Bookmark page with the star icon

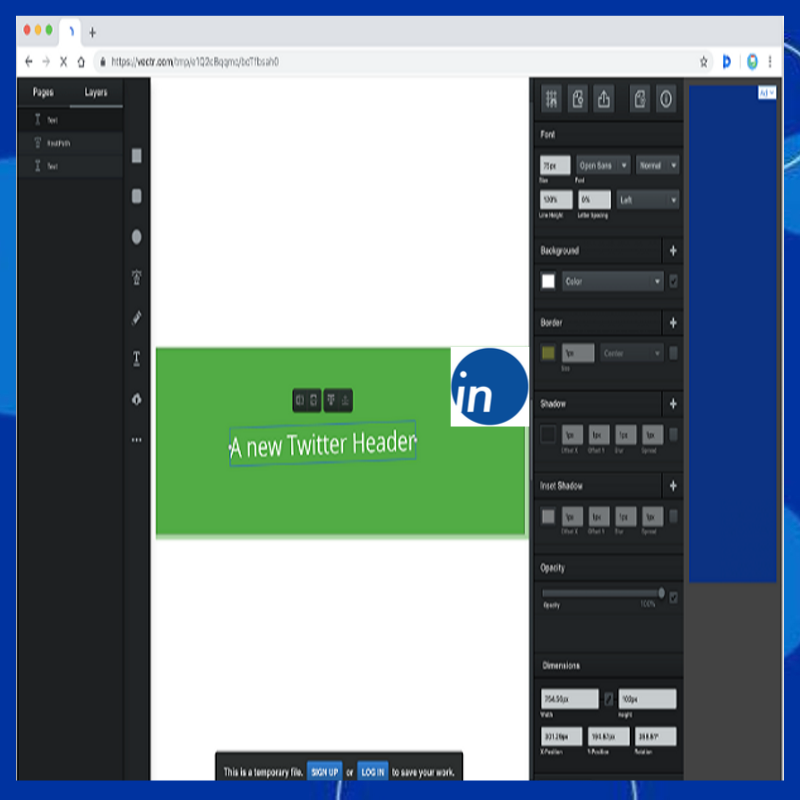point(704,62)
